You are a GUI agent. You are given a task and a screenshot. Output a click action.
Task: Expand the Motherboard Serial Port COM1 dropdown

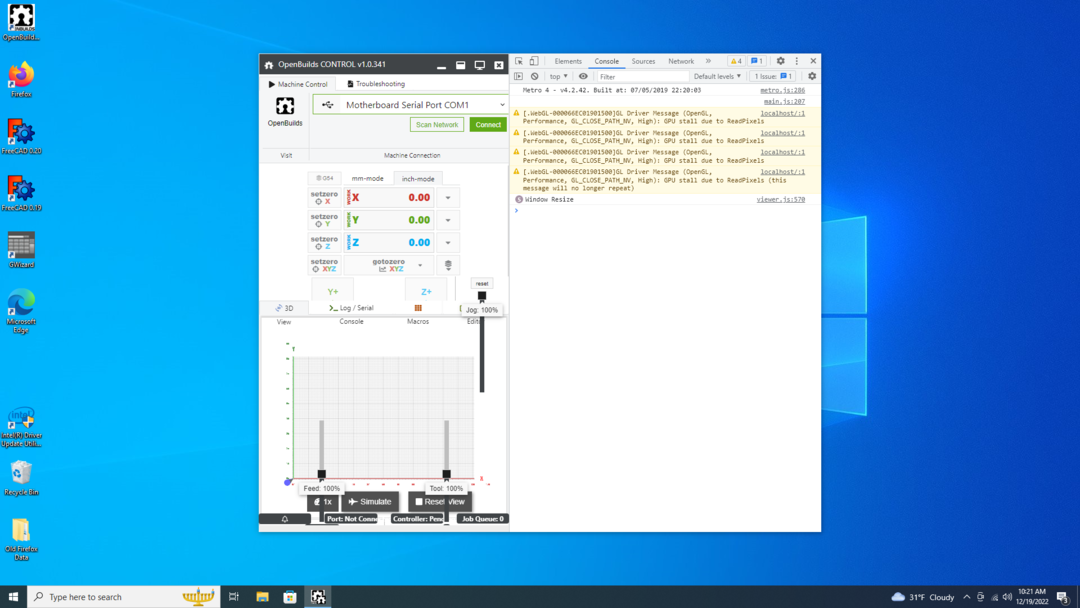tap(411, 105)
